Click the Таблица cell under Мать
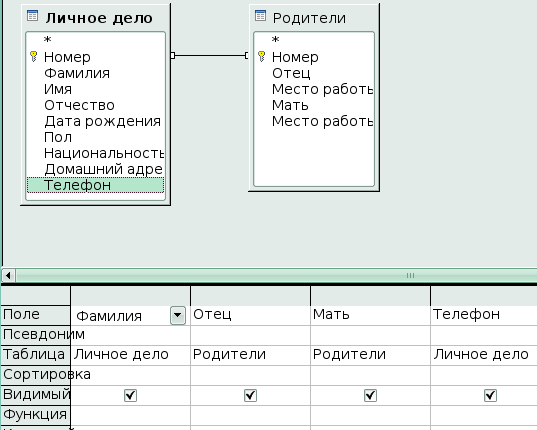 point(370,355)
